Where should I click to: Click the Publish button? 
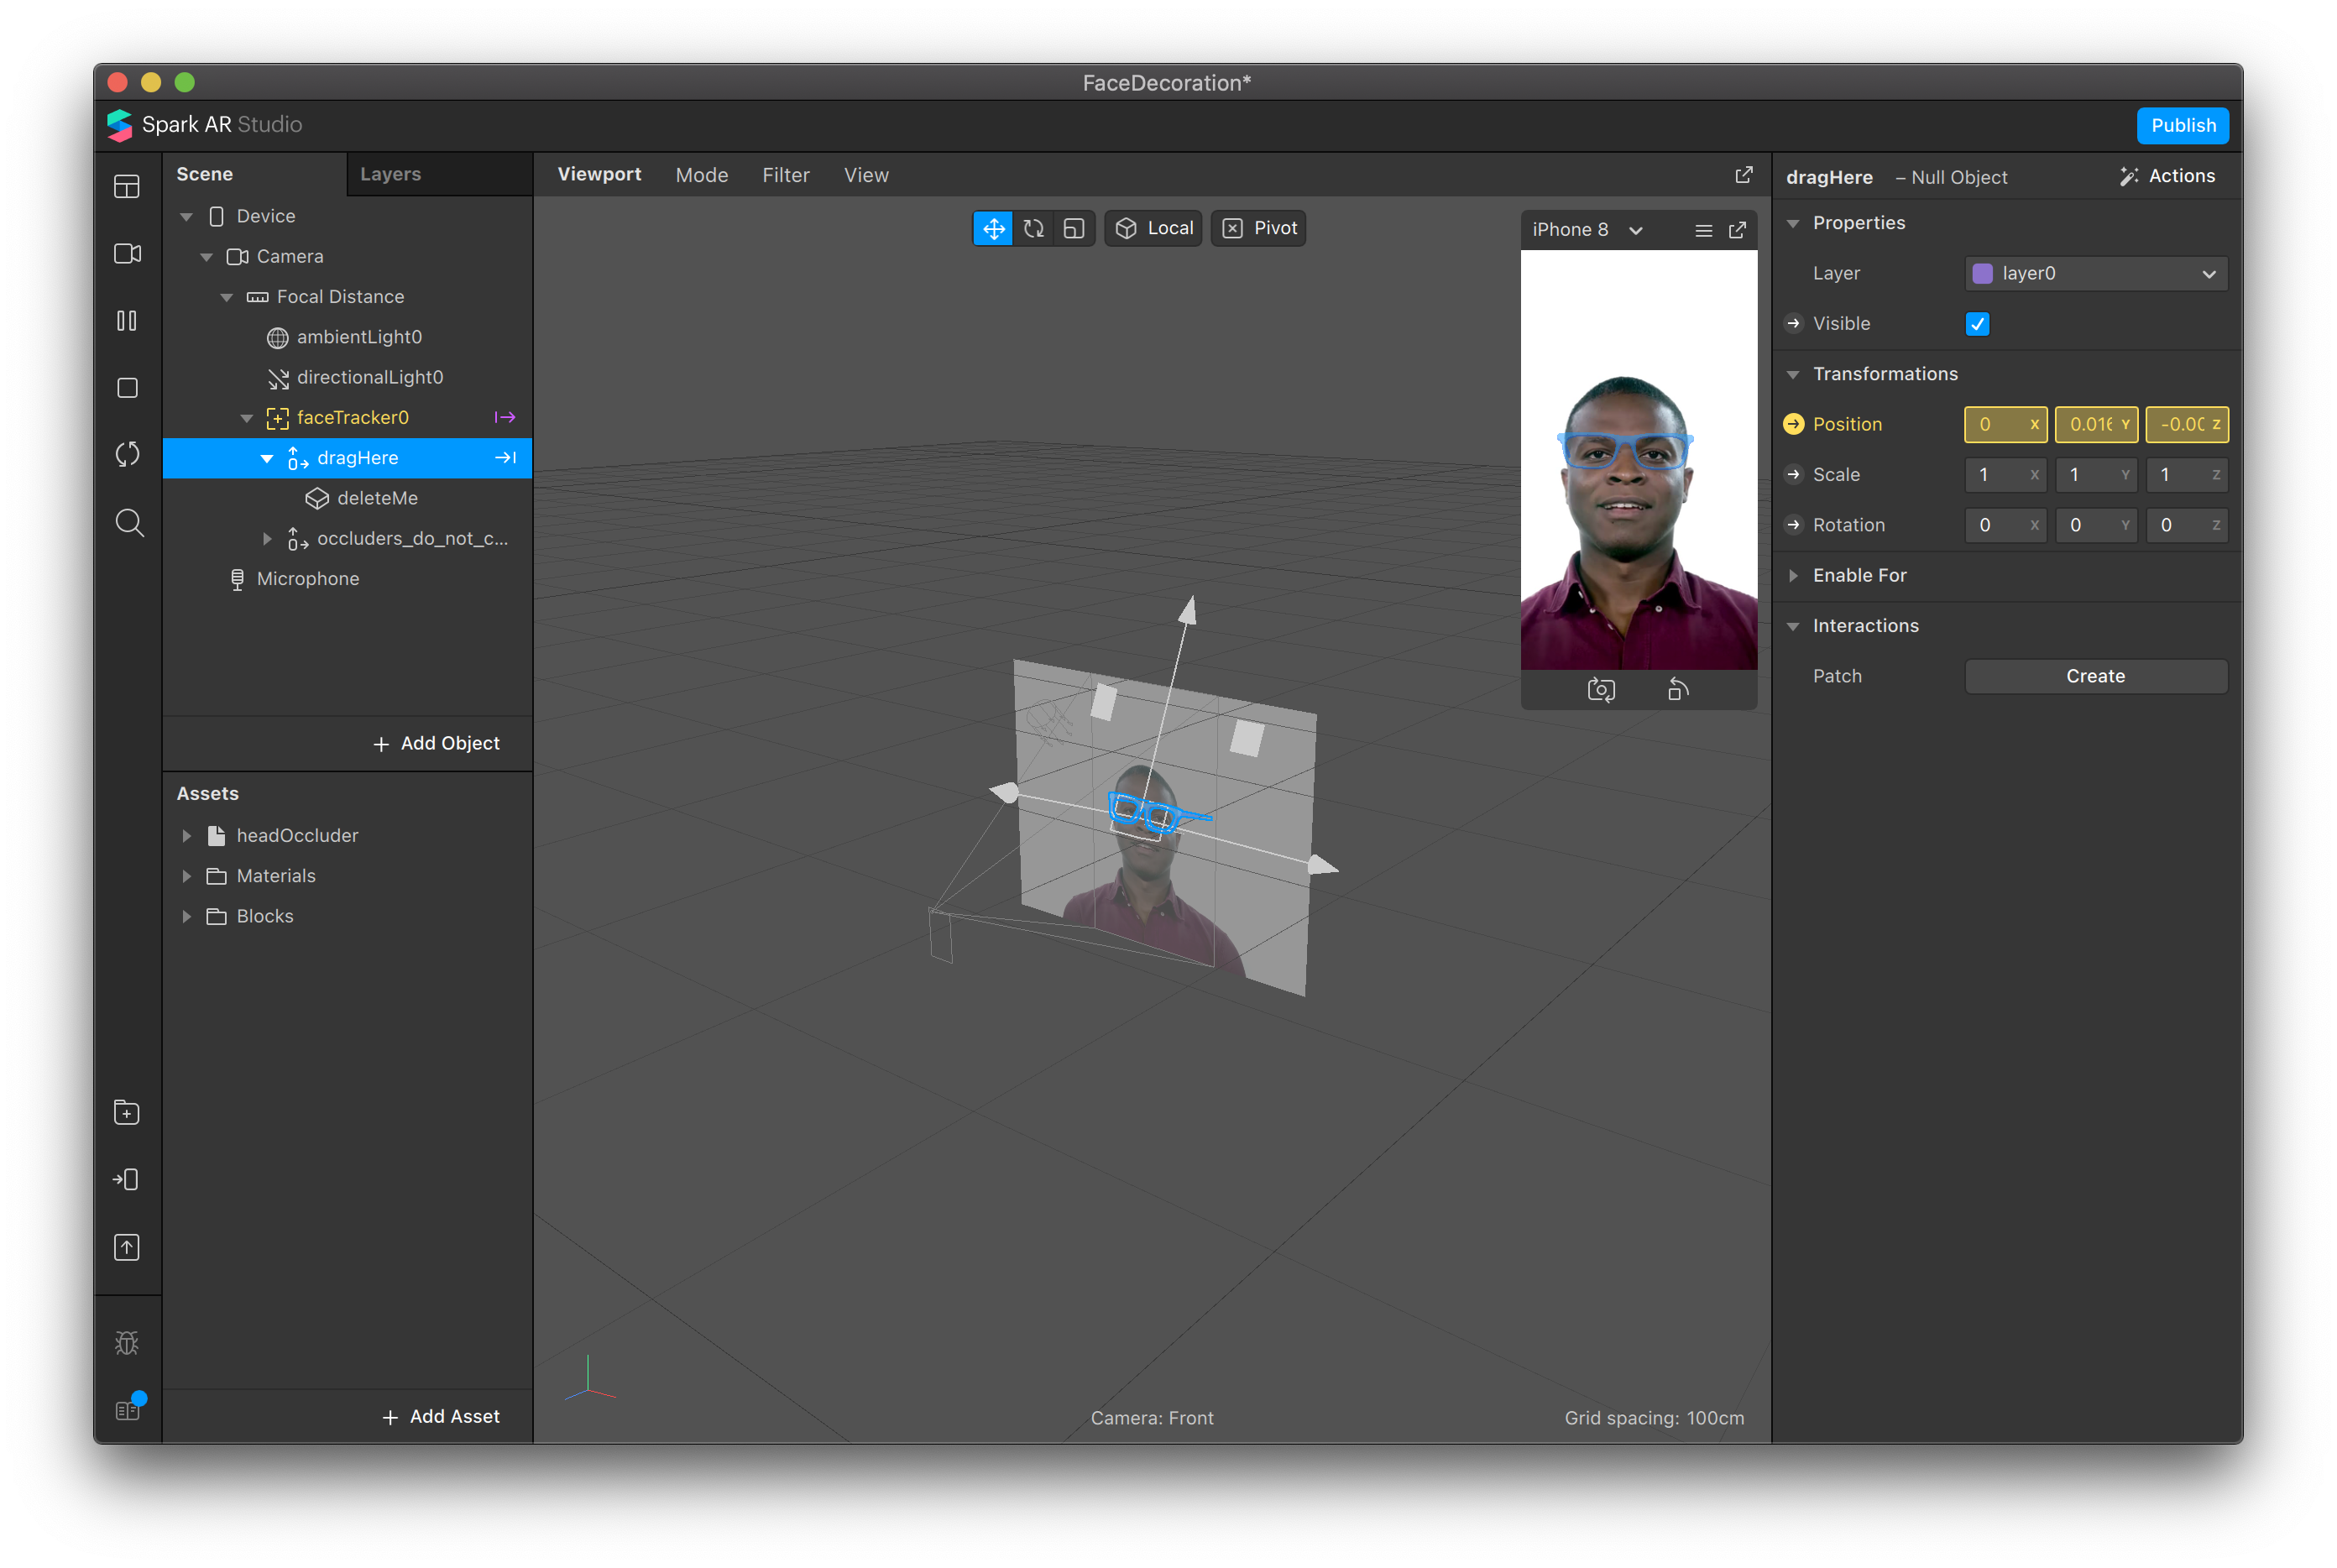point(2182,126)
